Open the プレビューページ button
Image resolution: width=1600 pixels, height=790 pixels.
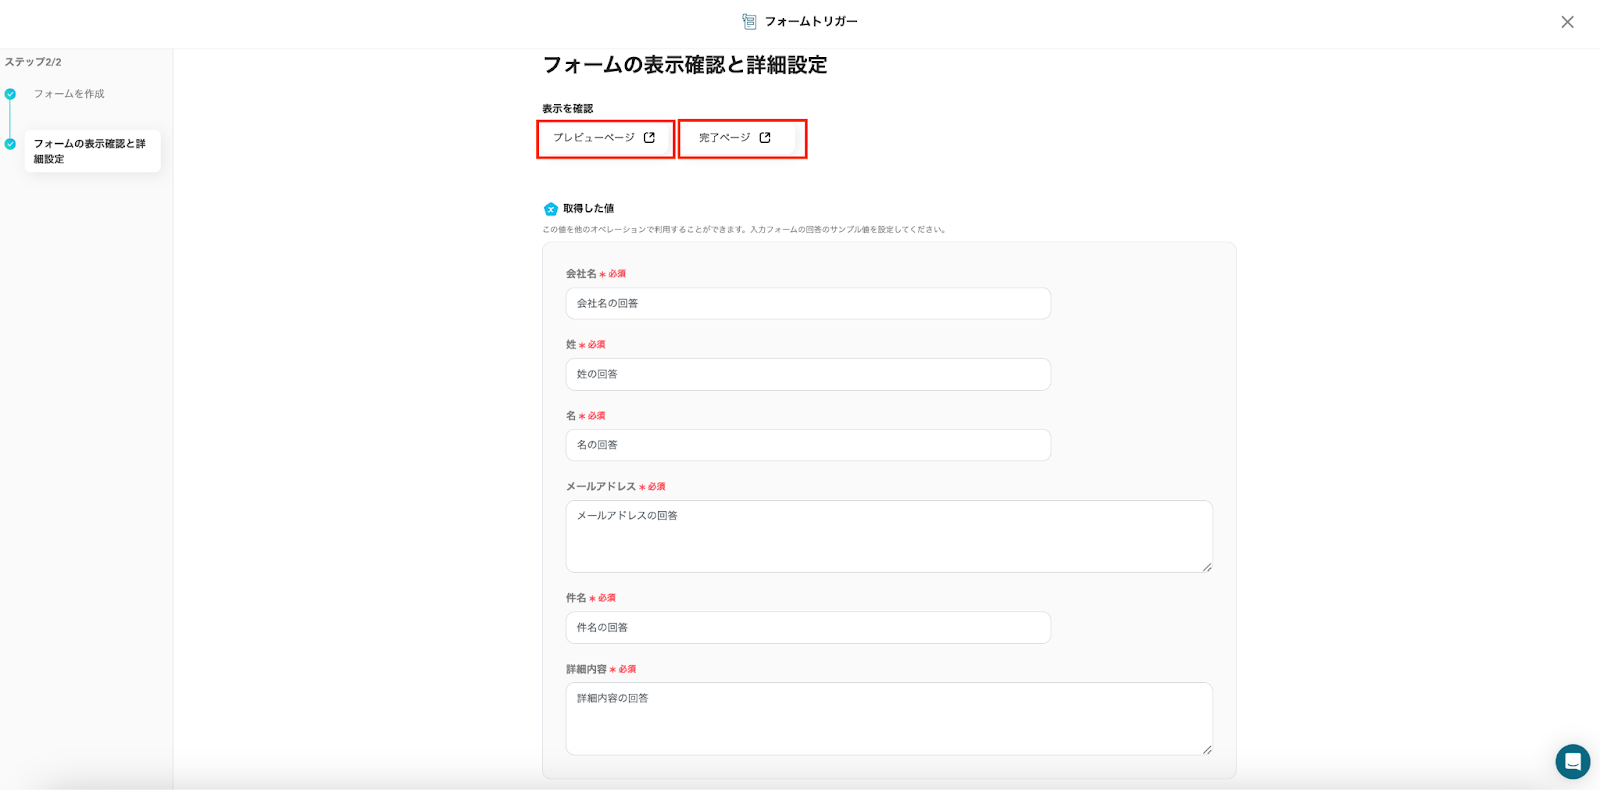click(604, 138)
